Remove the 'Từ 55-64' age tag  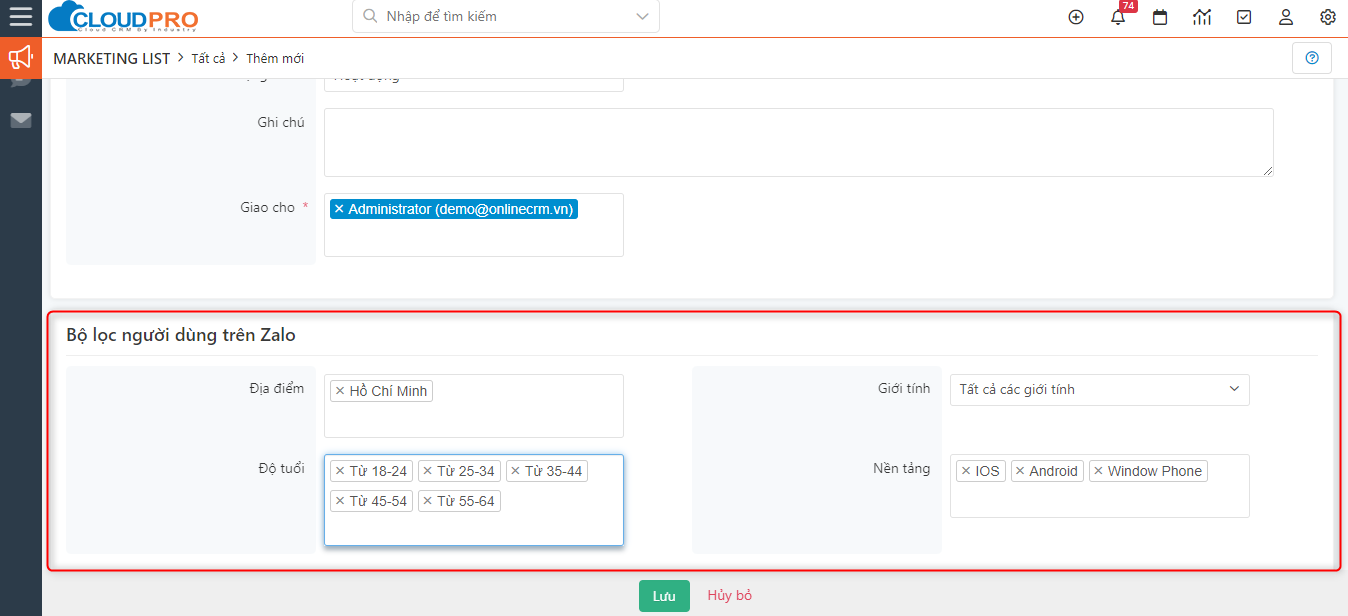click(427, 501)
